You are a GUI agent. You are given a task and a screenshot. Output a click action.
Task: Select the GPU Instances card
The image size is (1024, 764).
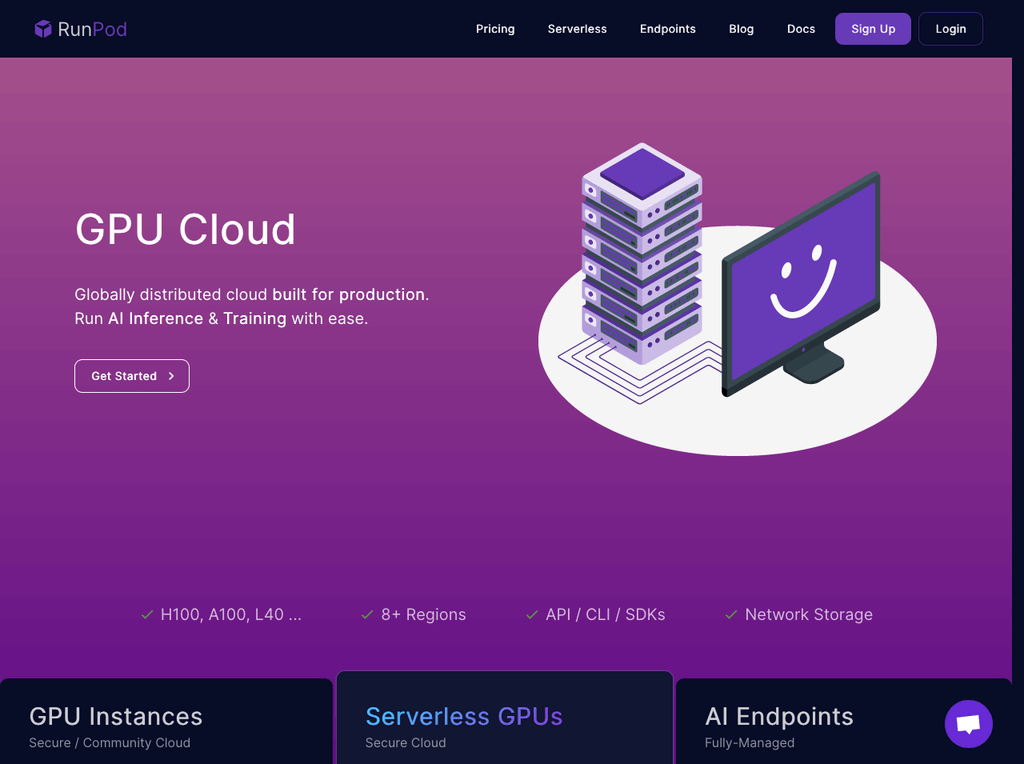point(167,721)
